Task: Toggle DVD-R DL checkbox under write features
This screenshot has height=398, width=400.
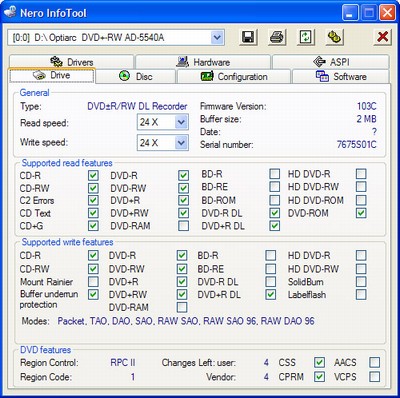Action: [271, 282]
